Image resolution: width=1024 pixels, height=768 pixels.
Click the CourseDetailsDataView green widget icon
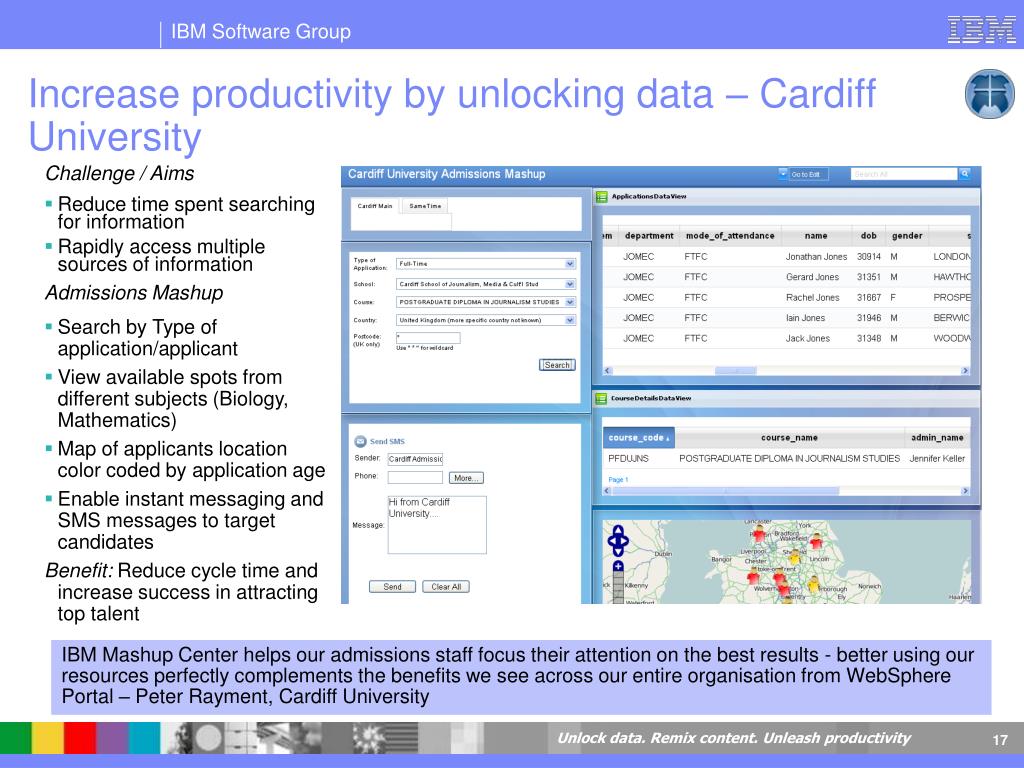601,398
